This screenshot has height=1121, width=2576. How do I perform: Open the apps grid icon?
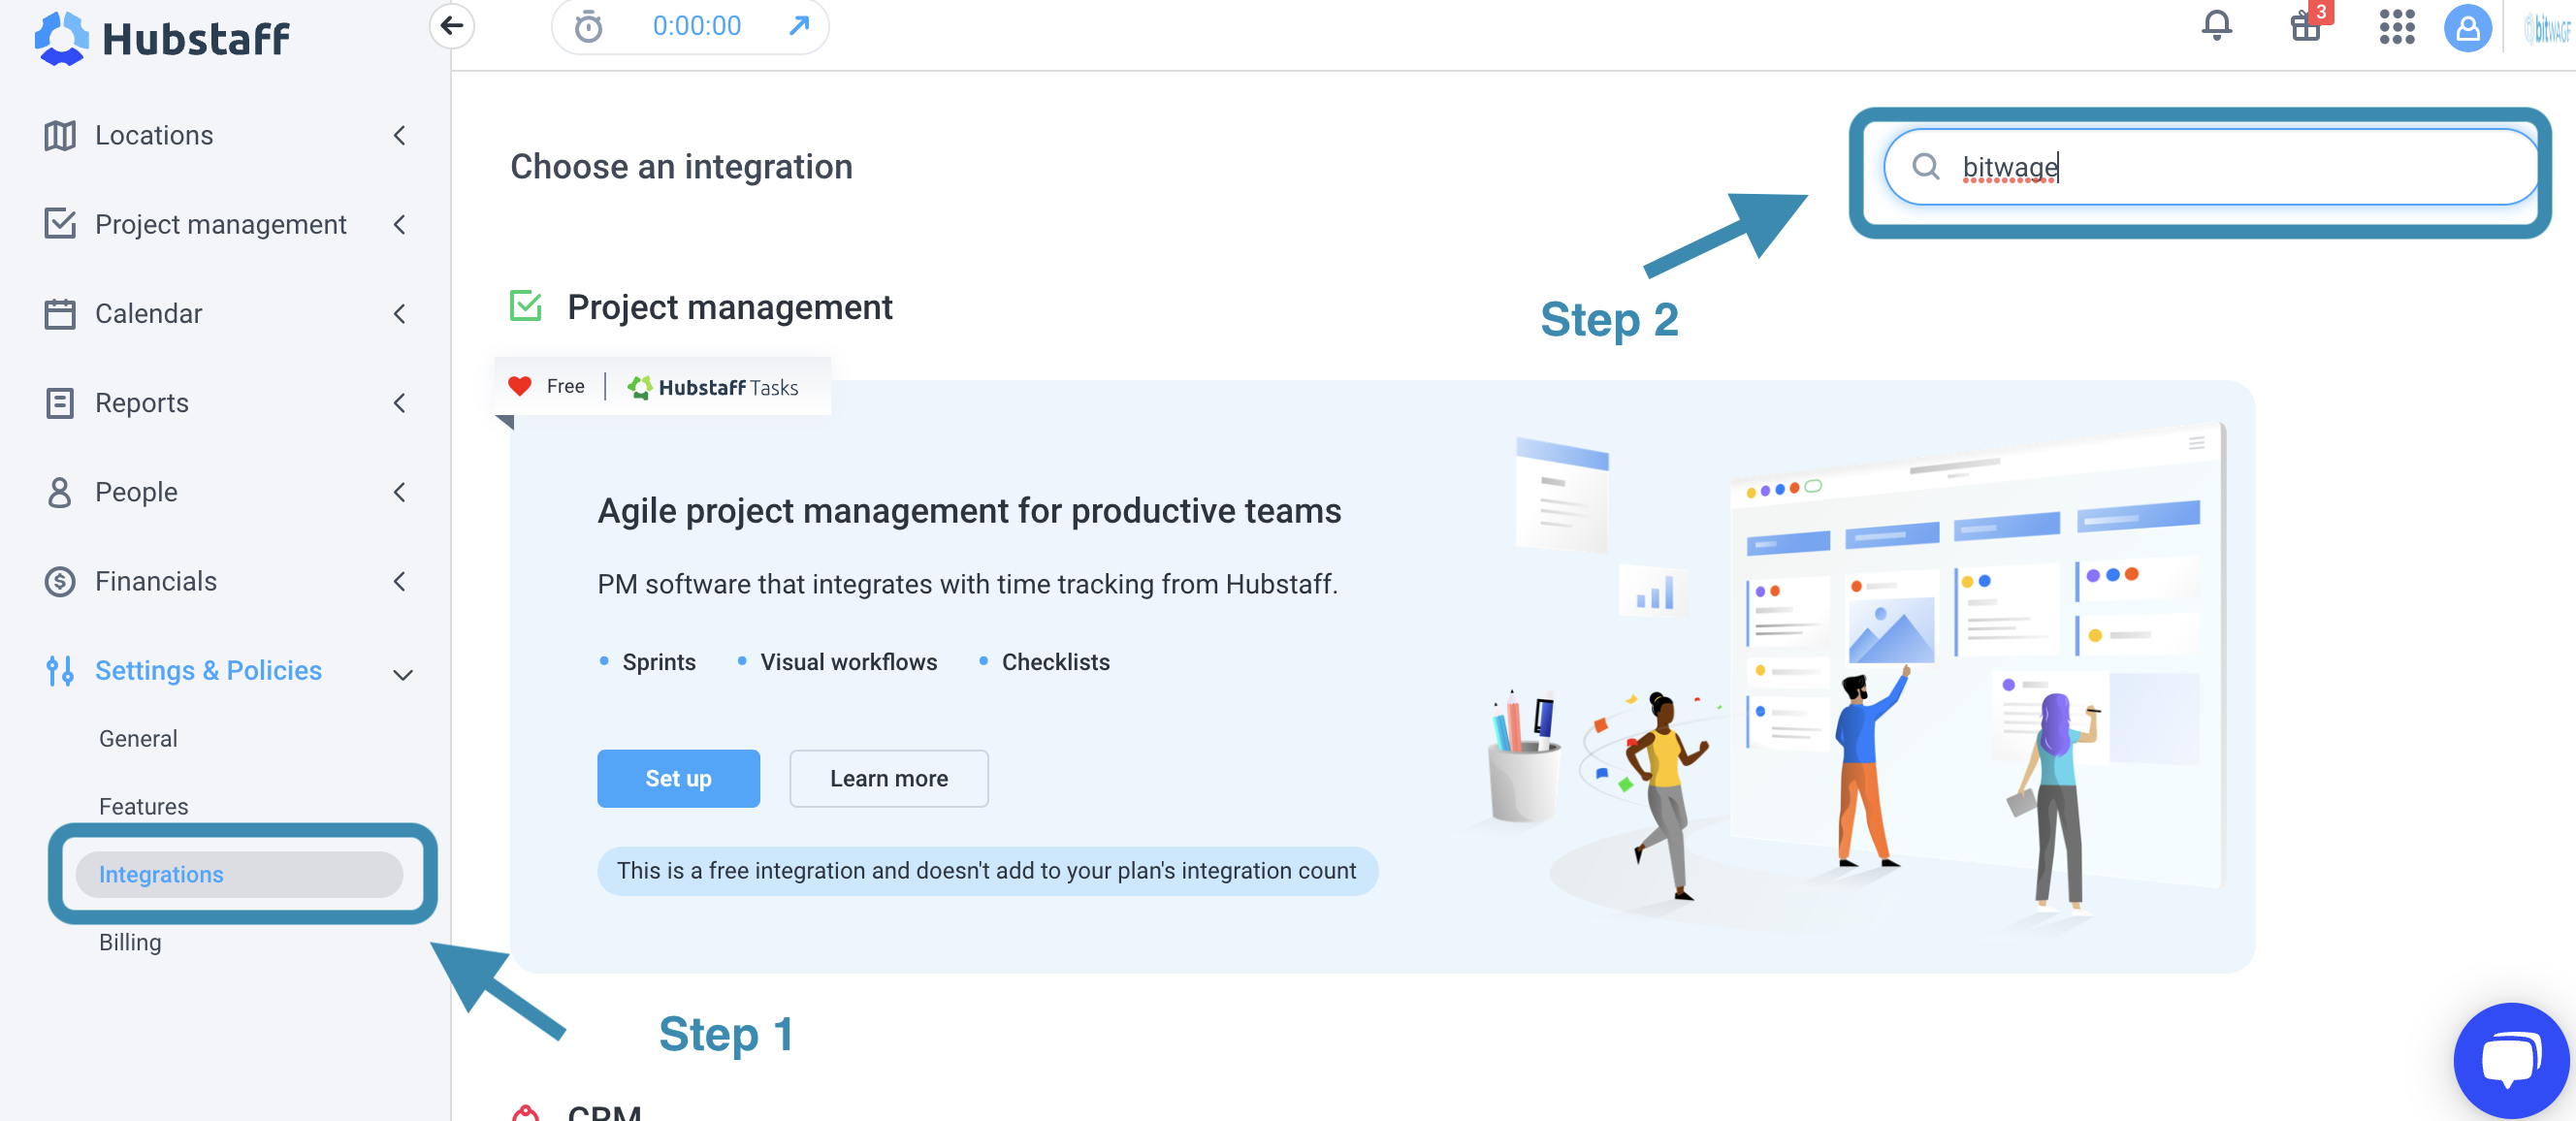click(2396, 27)
